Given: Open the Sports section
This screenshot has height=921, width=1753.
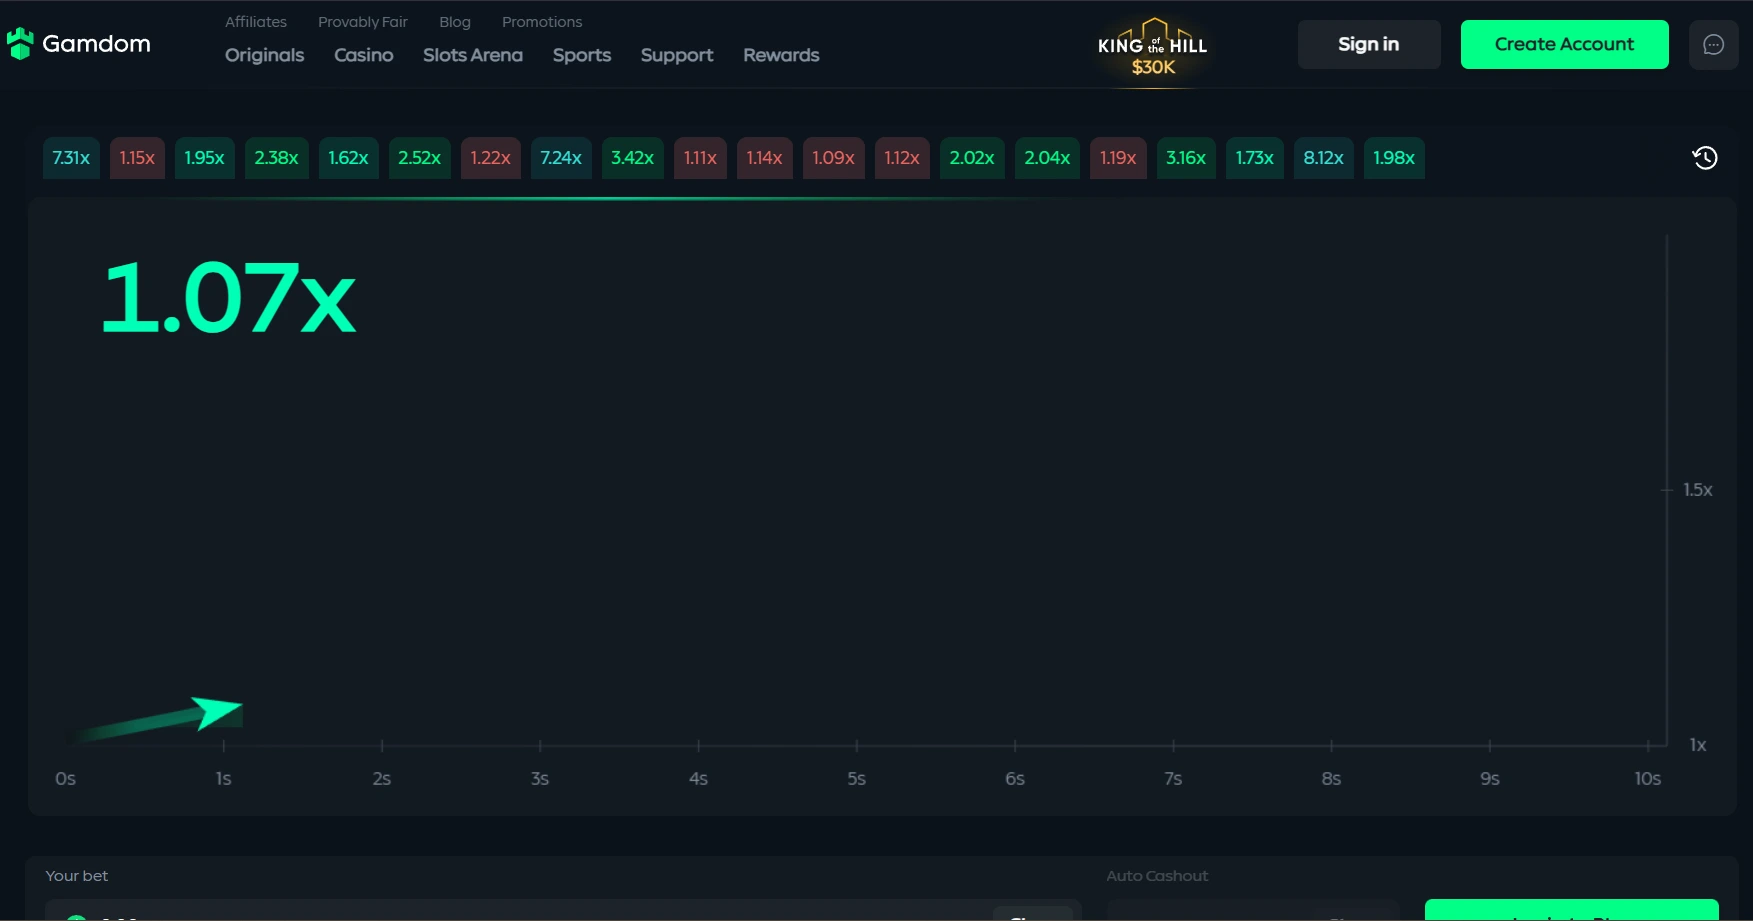Looking at the screenshot, I should tap(582, 55).
